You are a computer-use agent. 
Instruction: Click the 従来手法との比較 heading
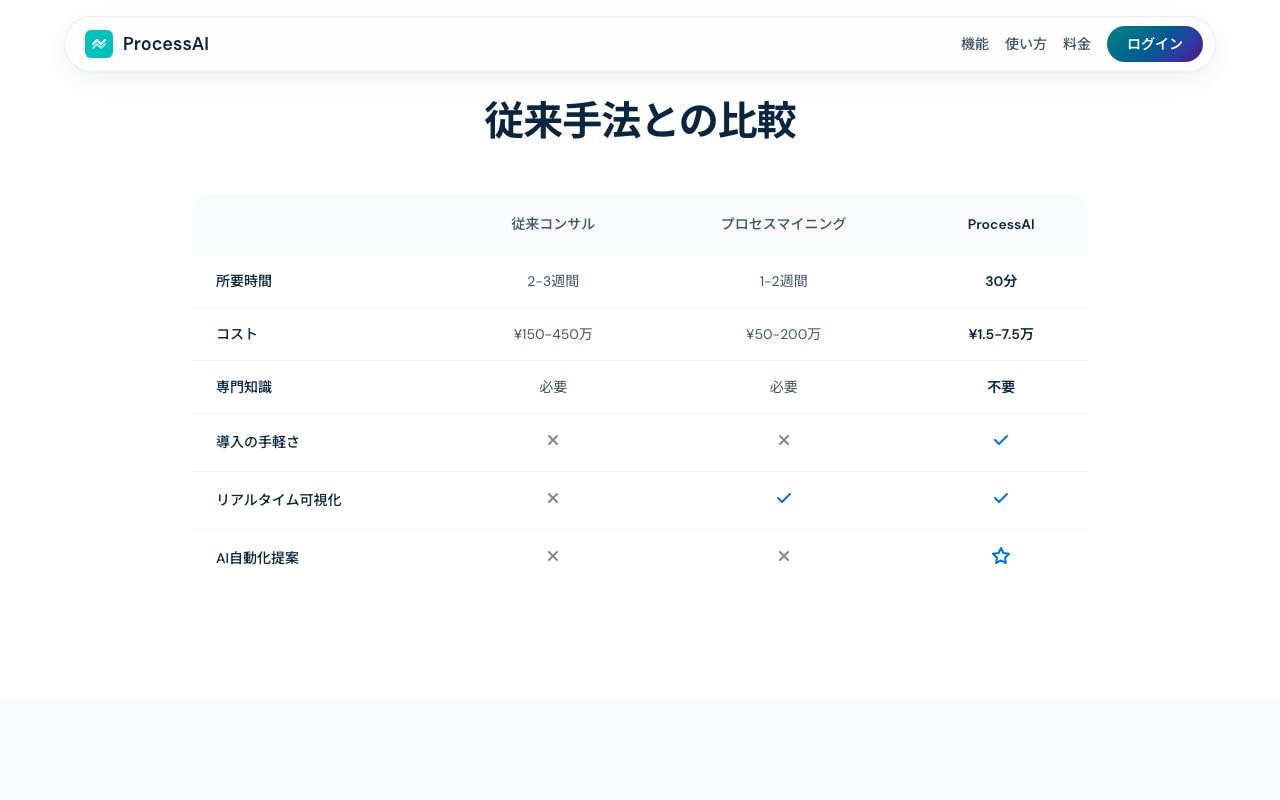pos(640,121)
